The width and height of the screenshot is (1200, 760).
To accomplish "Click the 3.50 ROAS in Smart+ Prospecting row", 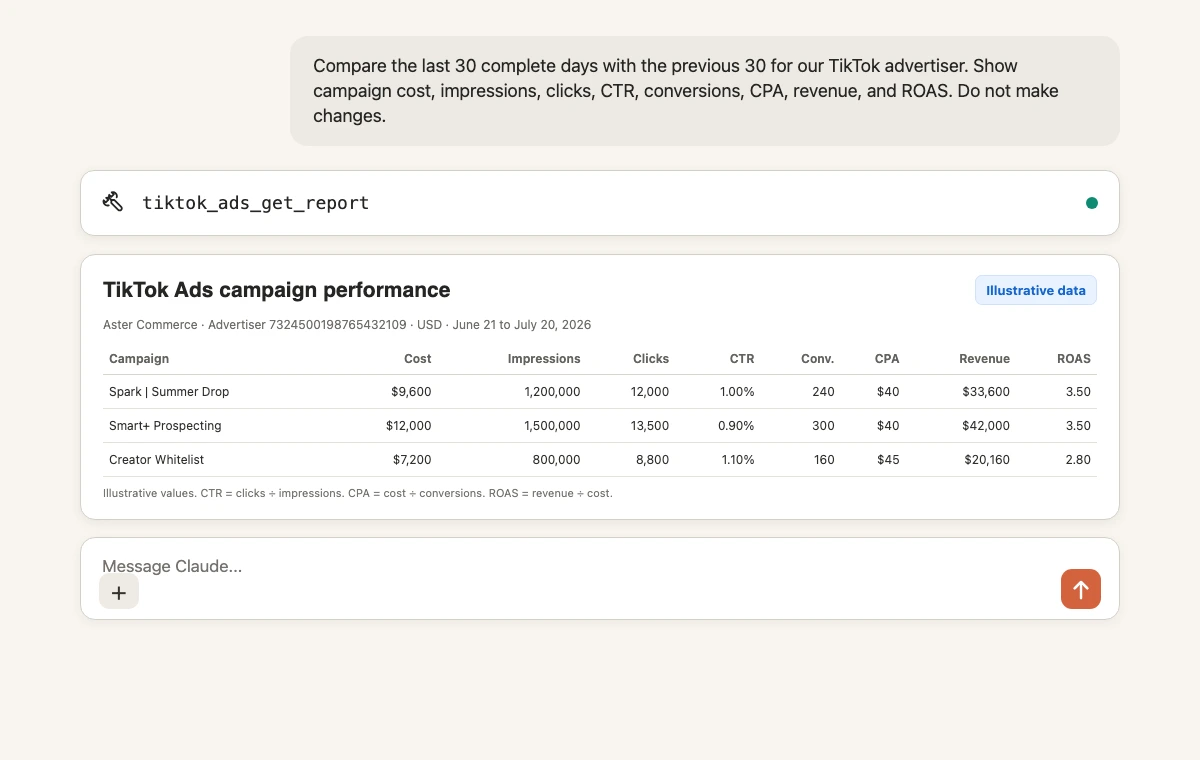I will pyautogui.click(x=1078, y=426).
